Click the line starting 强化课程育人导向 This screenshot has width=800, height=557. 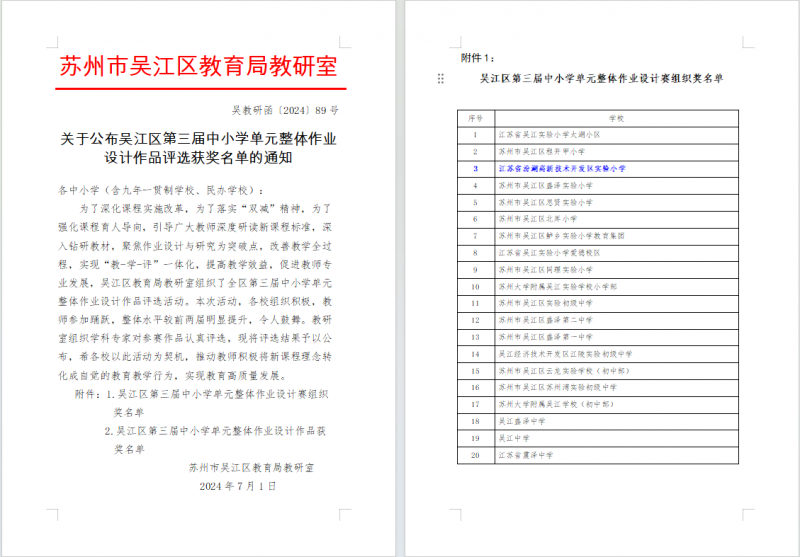[x=195, y=227]
